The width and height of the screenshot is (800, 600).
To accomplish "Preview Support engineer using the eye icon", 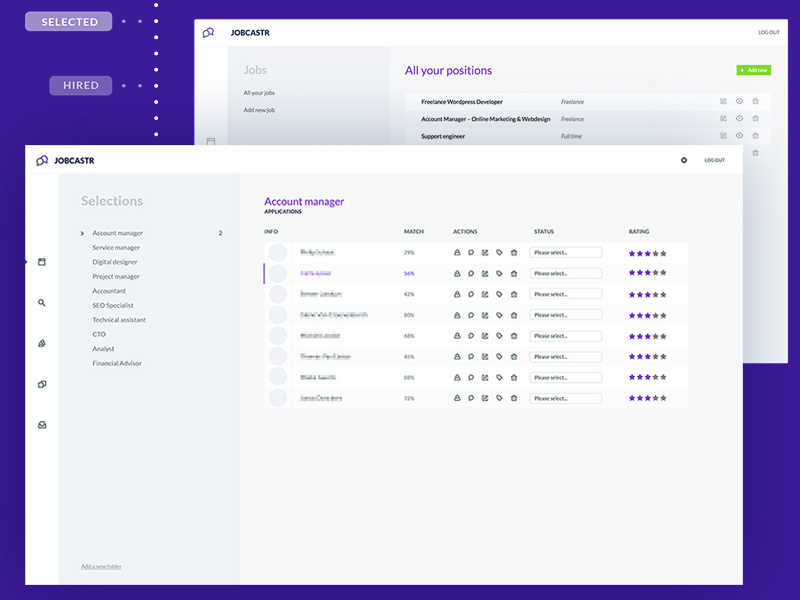I will 739,136.
